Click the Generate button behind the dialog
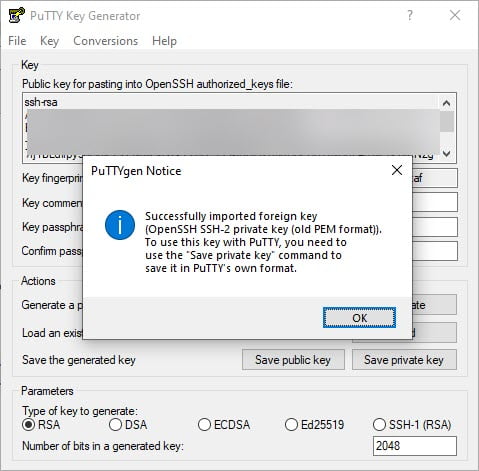The height and width of the screenshot is (471, 479). pyautogui.click(x=435, y=304)
